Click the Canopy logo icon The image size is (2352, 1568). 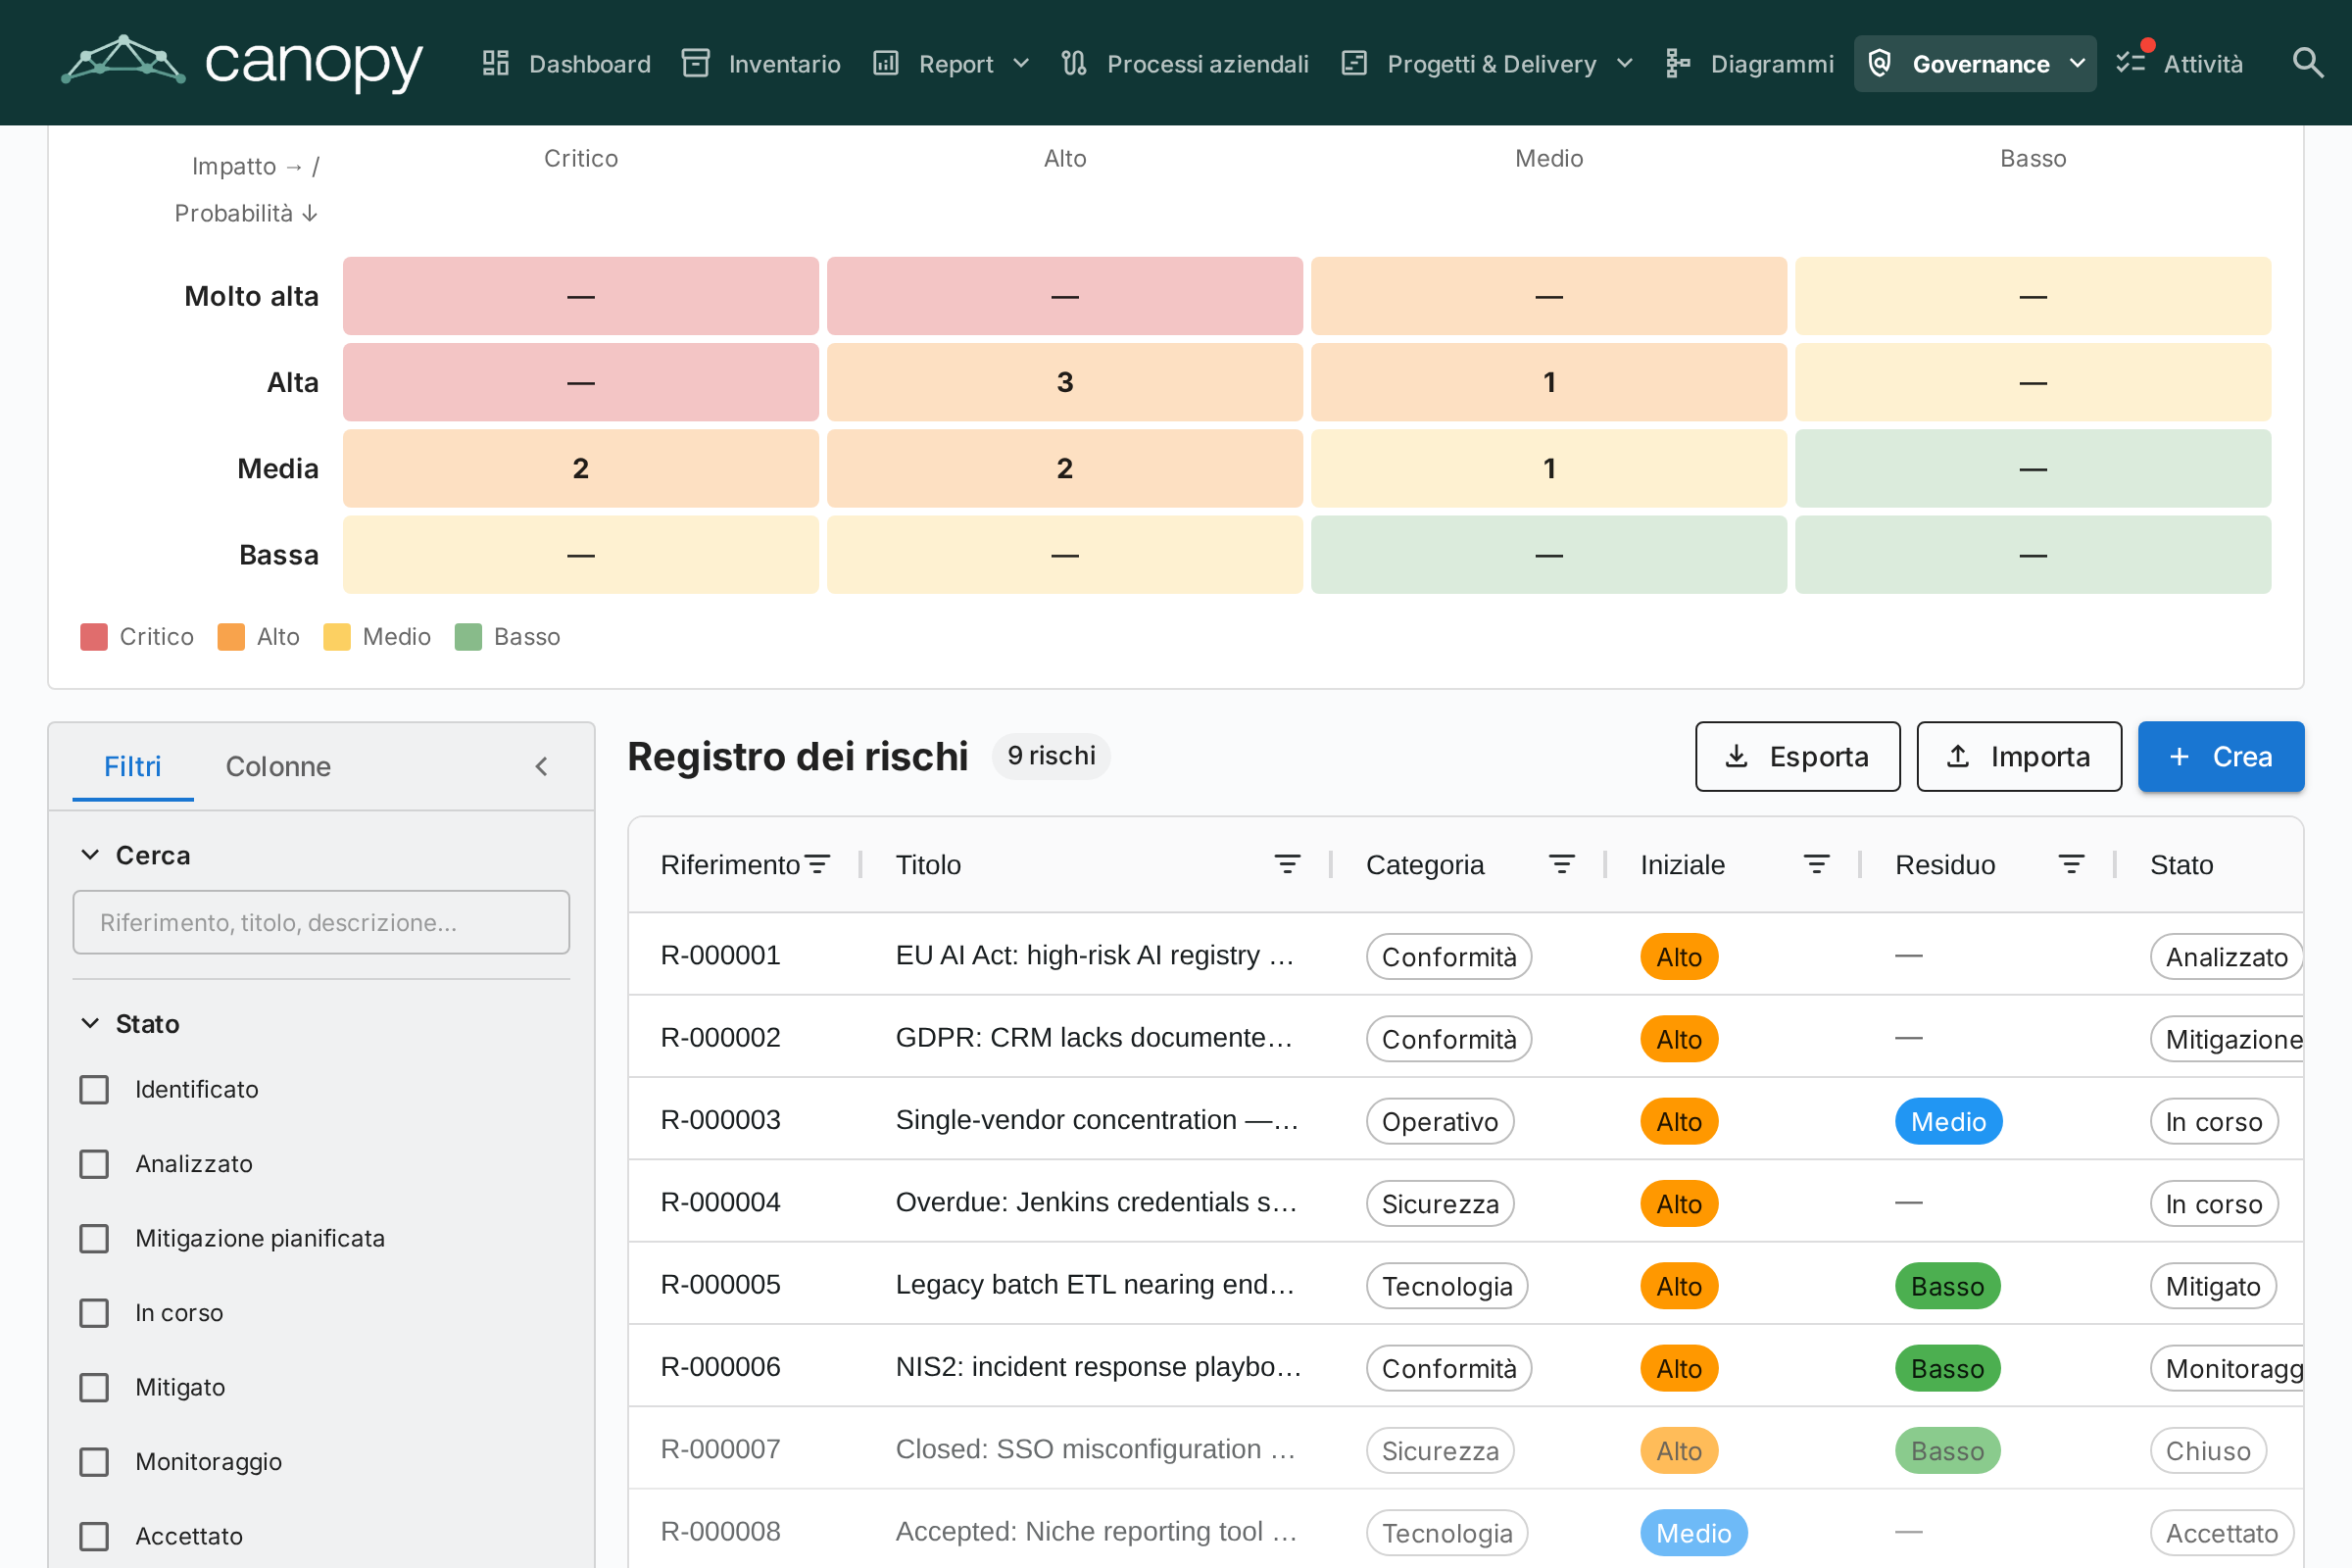click(x=123, y=61)
